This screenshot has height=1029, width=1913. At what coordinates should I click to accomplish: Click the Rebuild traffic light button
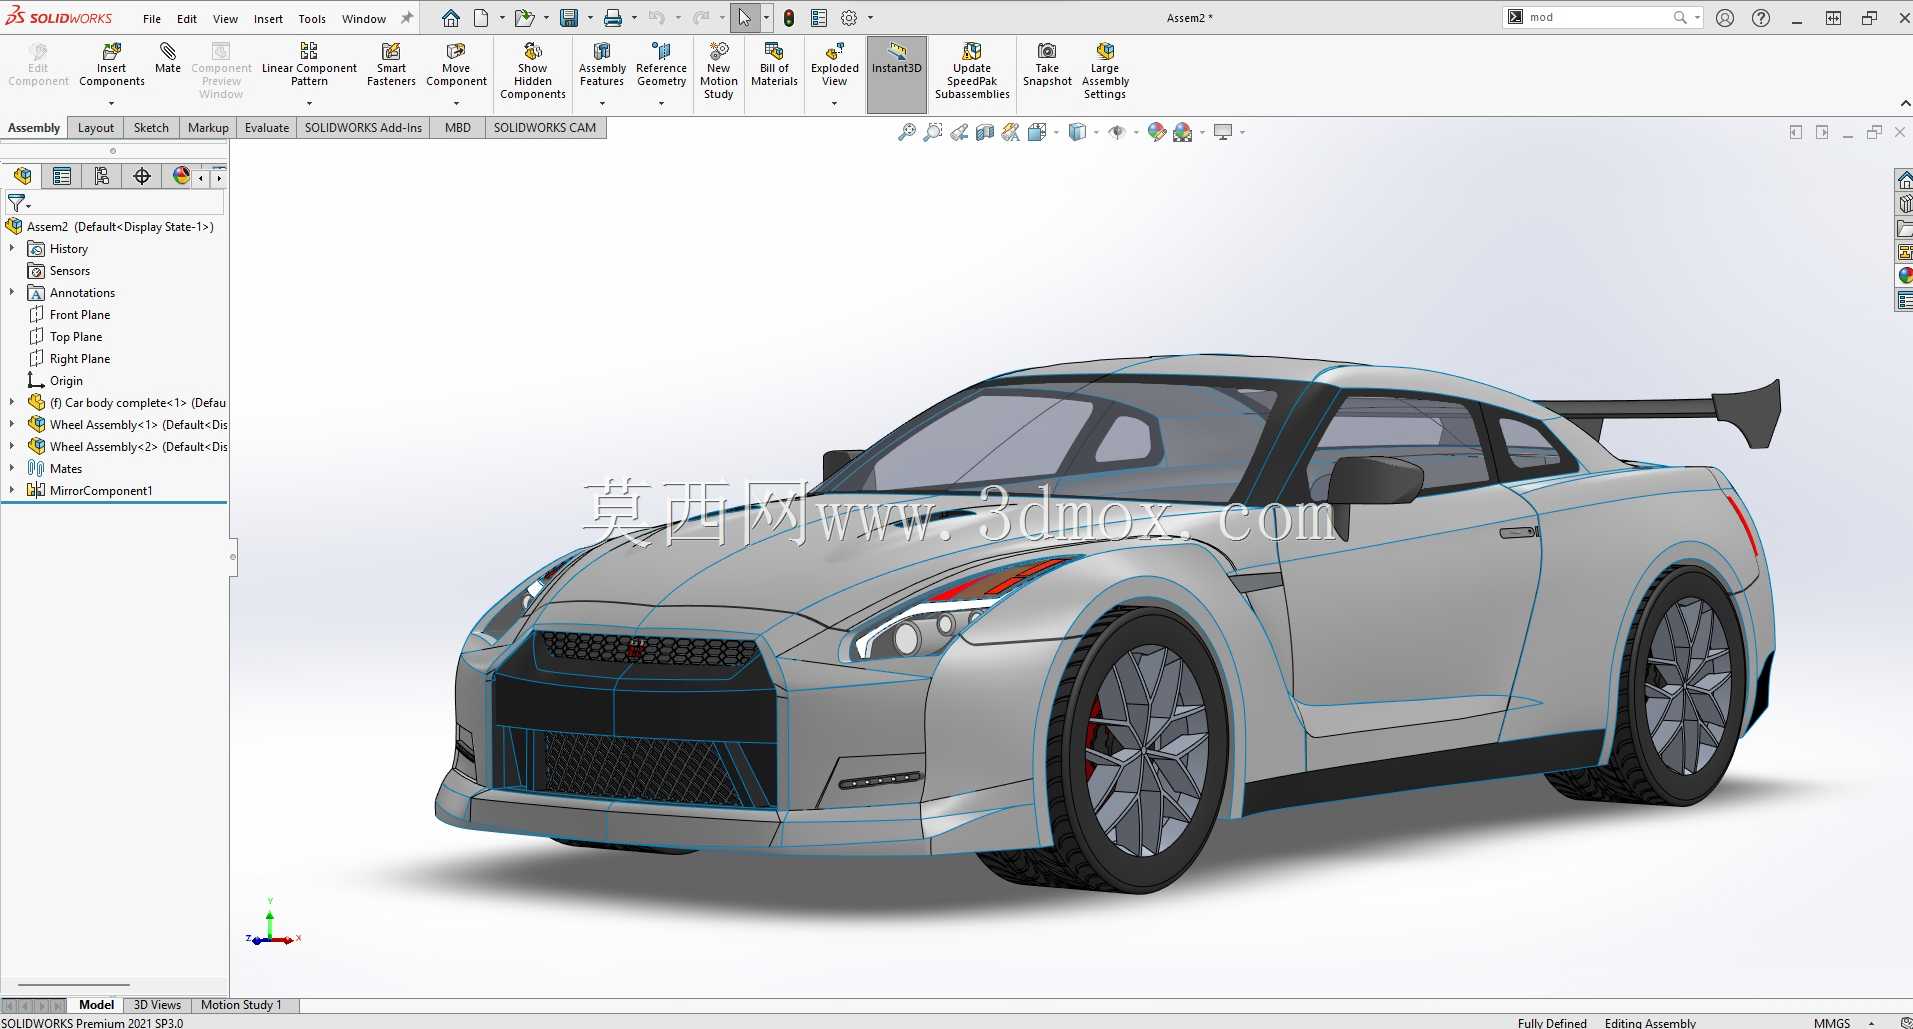pyautogui.click(x=789, y=18)
